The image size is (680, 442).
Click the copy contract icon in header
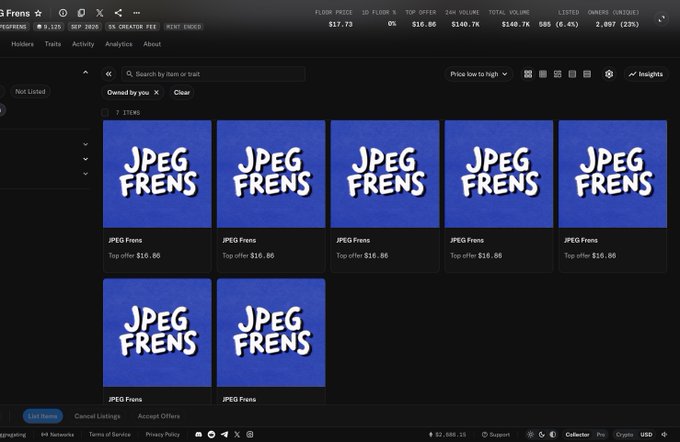click(81, 13)
